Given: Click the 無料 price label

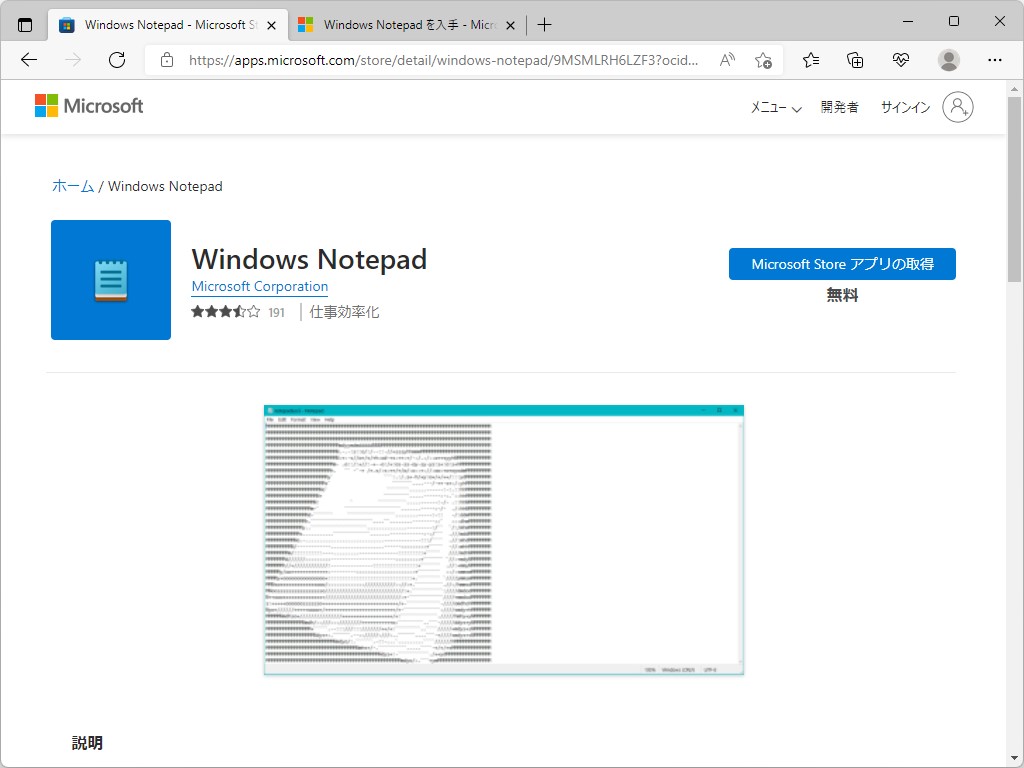Looking at the screenshot, I should click(842, 295).
